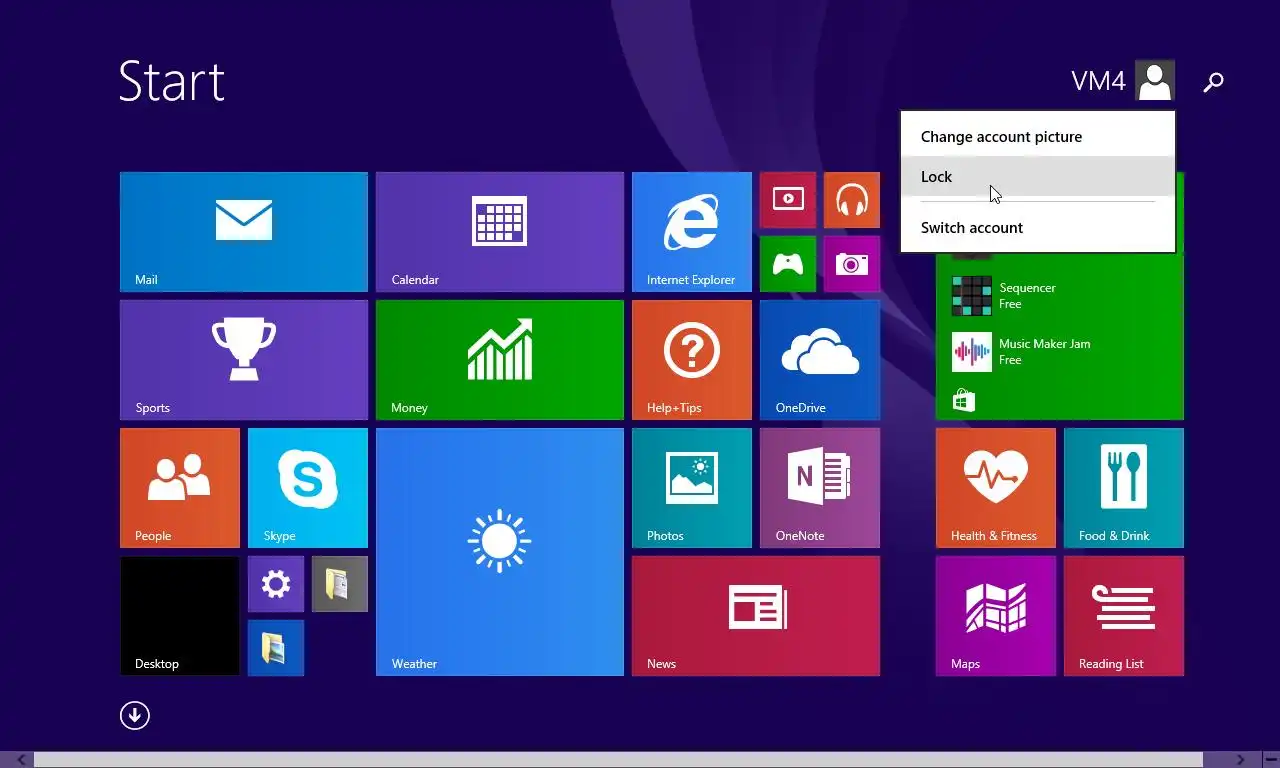1280x768 pixels.
Task: Open the Photos tile
Action: tap(692, 488)
